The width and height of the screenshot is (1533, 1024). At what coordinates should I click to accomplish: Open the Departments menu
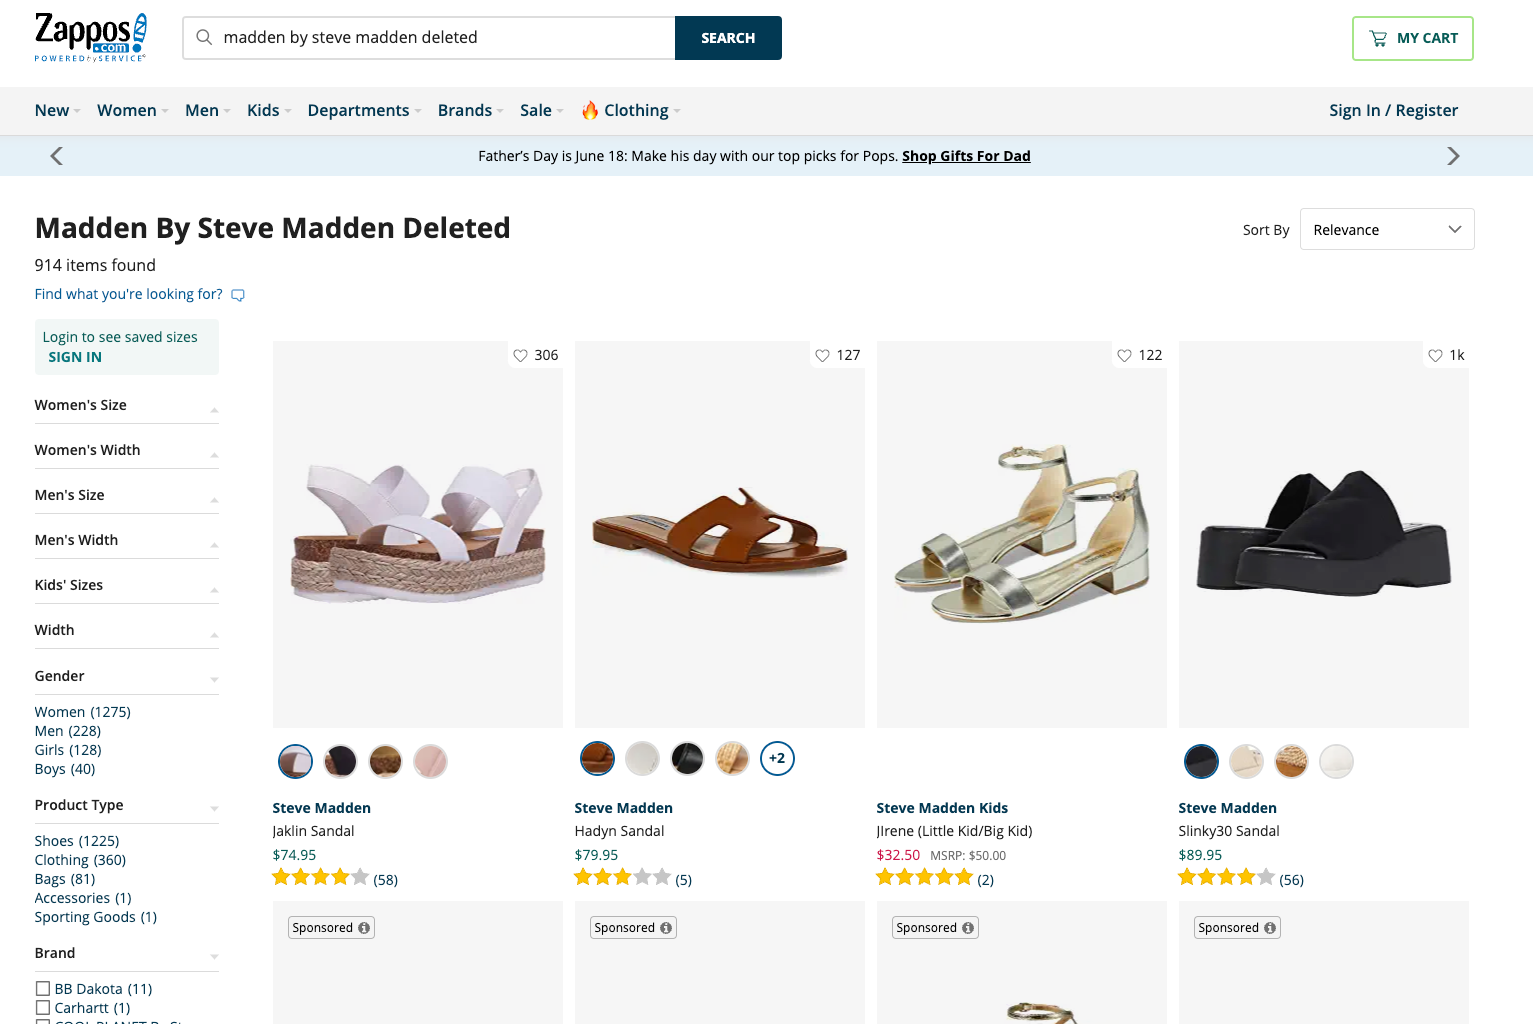tap(358, 110)
